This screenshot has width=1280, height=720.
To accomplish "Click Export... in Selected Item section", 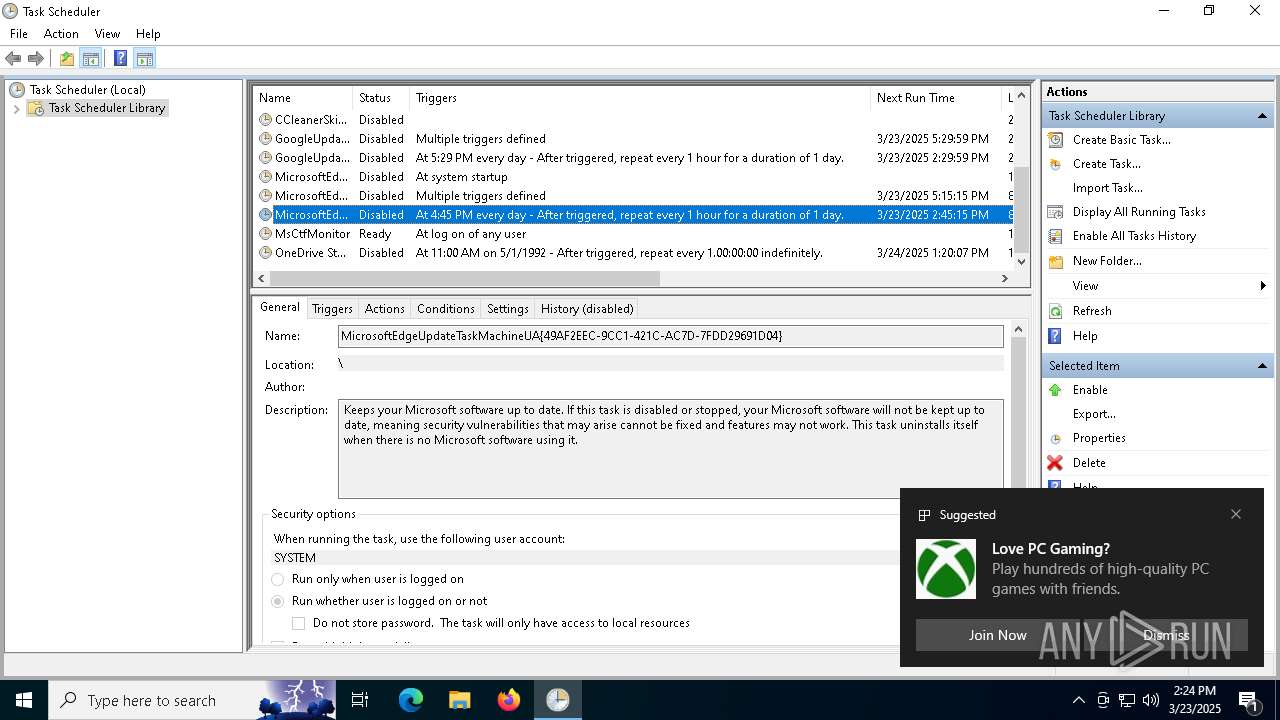I will click(1094, 414).
